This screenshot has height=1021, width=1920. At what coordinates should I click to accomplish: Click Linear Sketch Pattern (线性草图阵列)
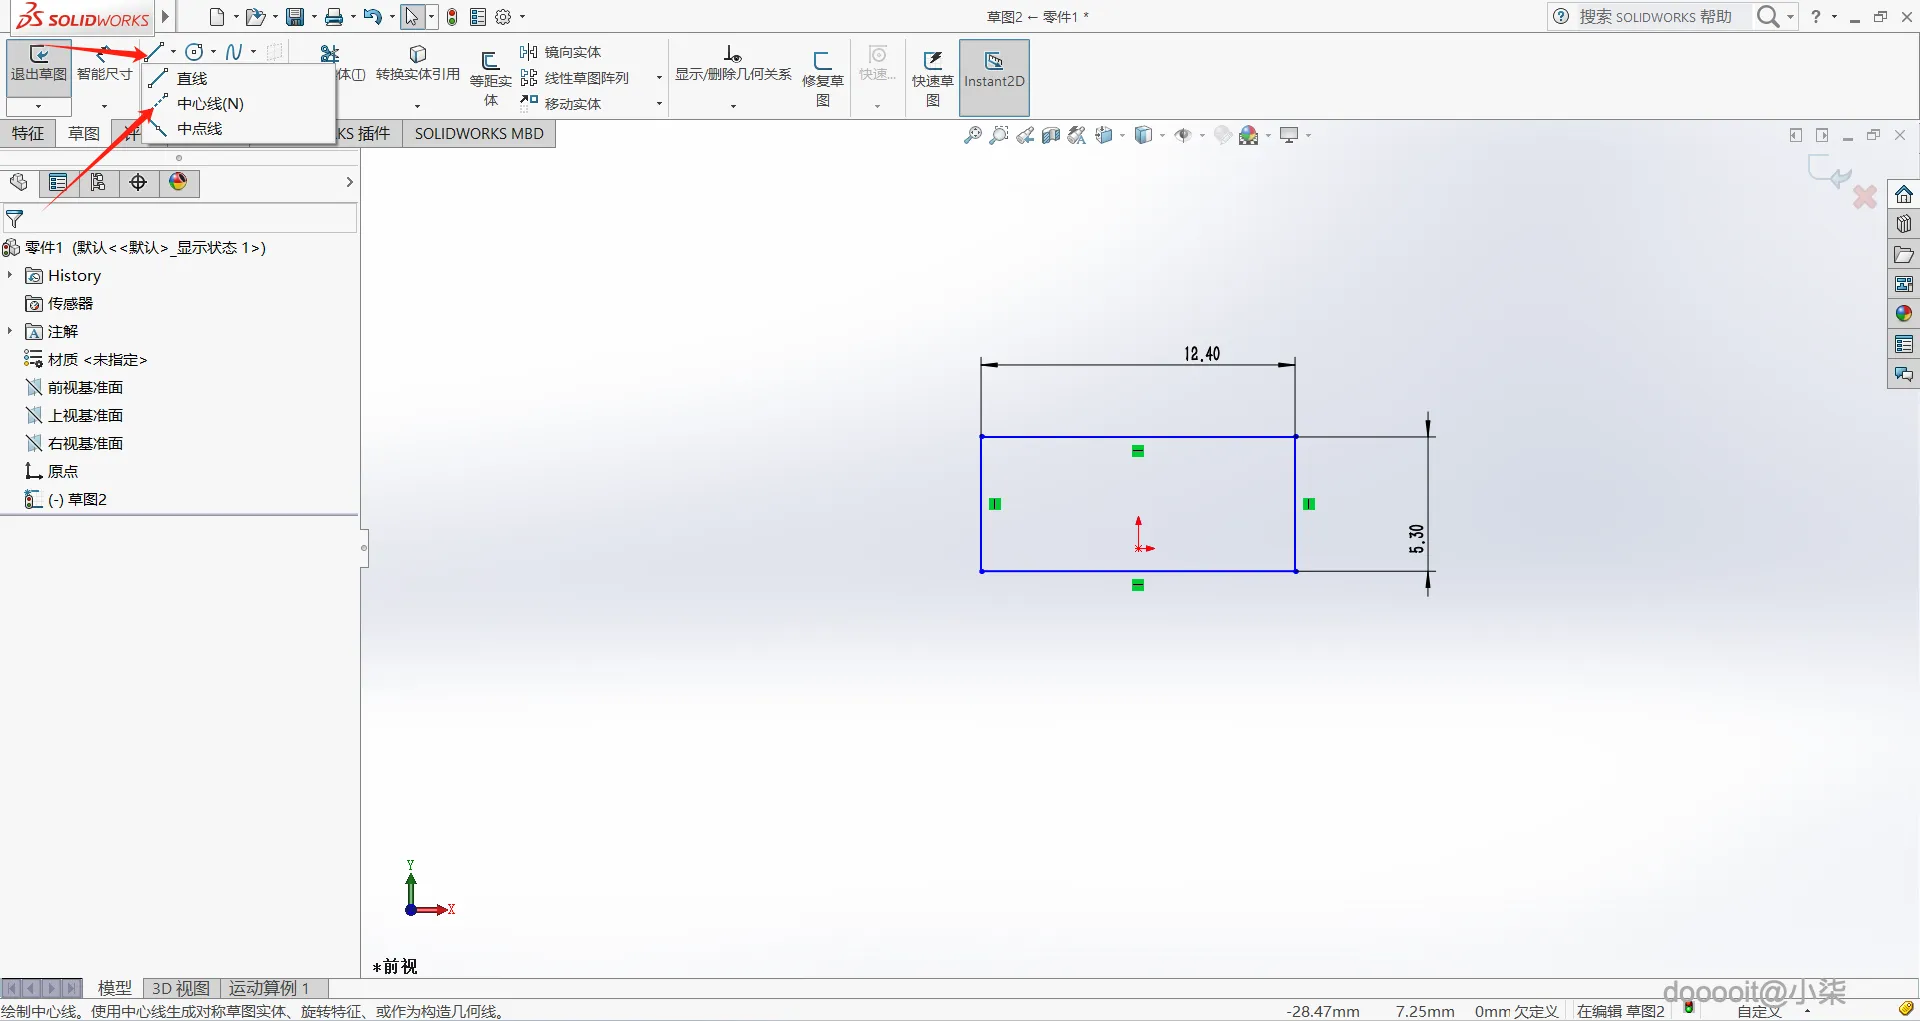[x=575, y=78]
